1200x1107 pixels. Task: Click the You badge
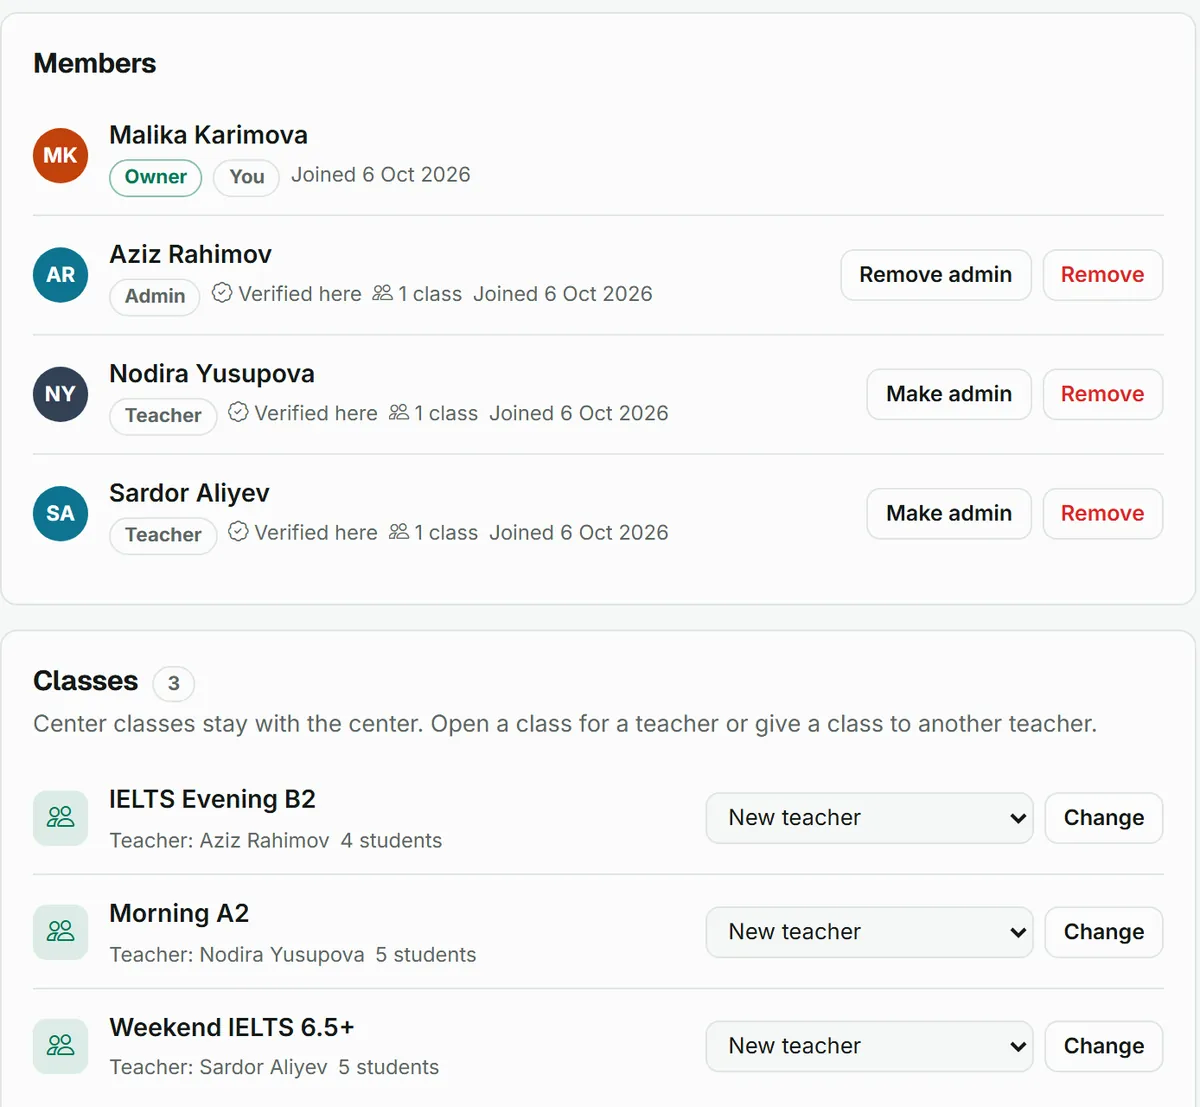click(246, 177)
